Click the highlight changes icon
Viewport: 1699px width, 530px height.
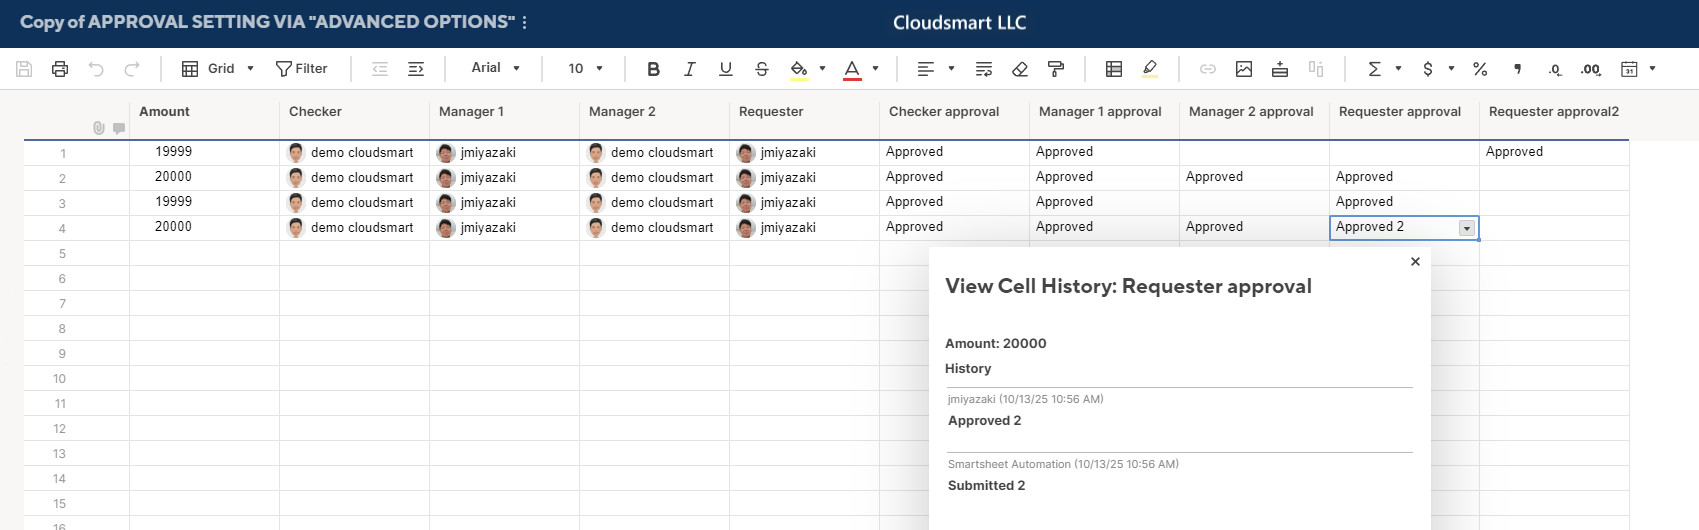1150,69
